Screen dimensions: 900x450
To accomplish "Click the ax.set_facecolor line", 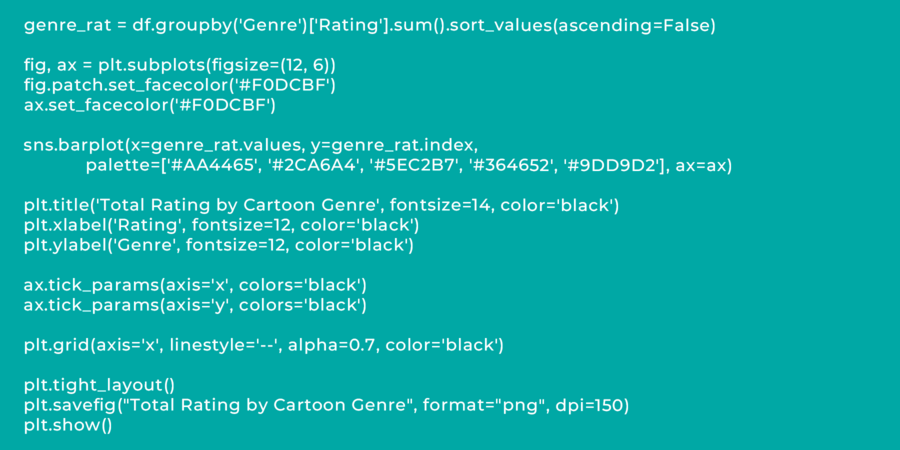I will tap(150, 105).
